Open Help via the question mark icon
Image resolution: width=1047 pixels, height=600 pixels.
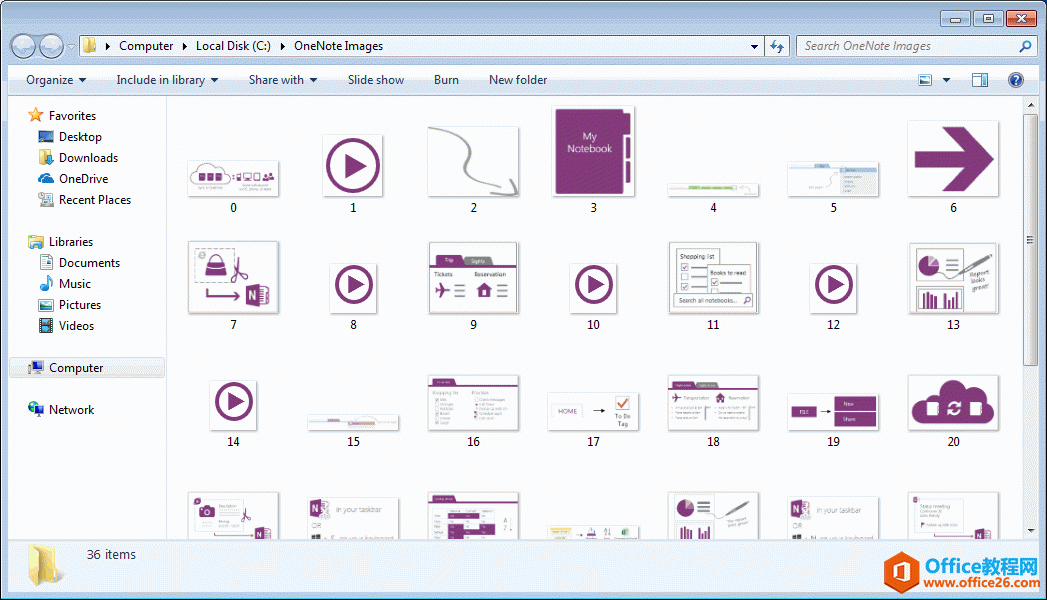click(x=1016, y=79)
